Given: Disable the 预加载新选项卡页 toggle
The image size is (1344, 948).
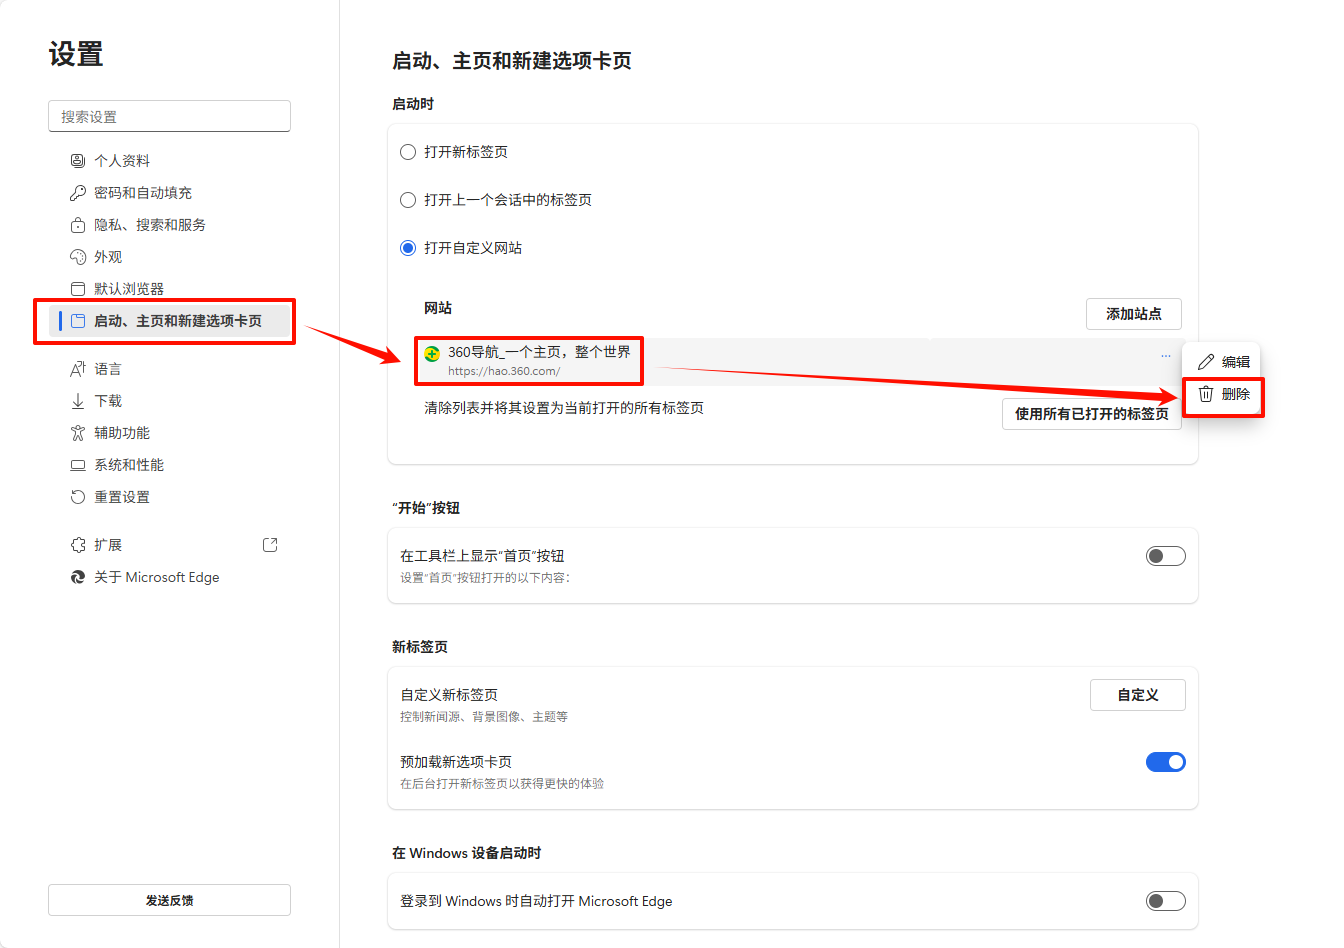Looking at the screenshot, I should pyautogui.click(x=1165, y=761).
